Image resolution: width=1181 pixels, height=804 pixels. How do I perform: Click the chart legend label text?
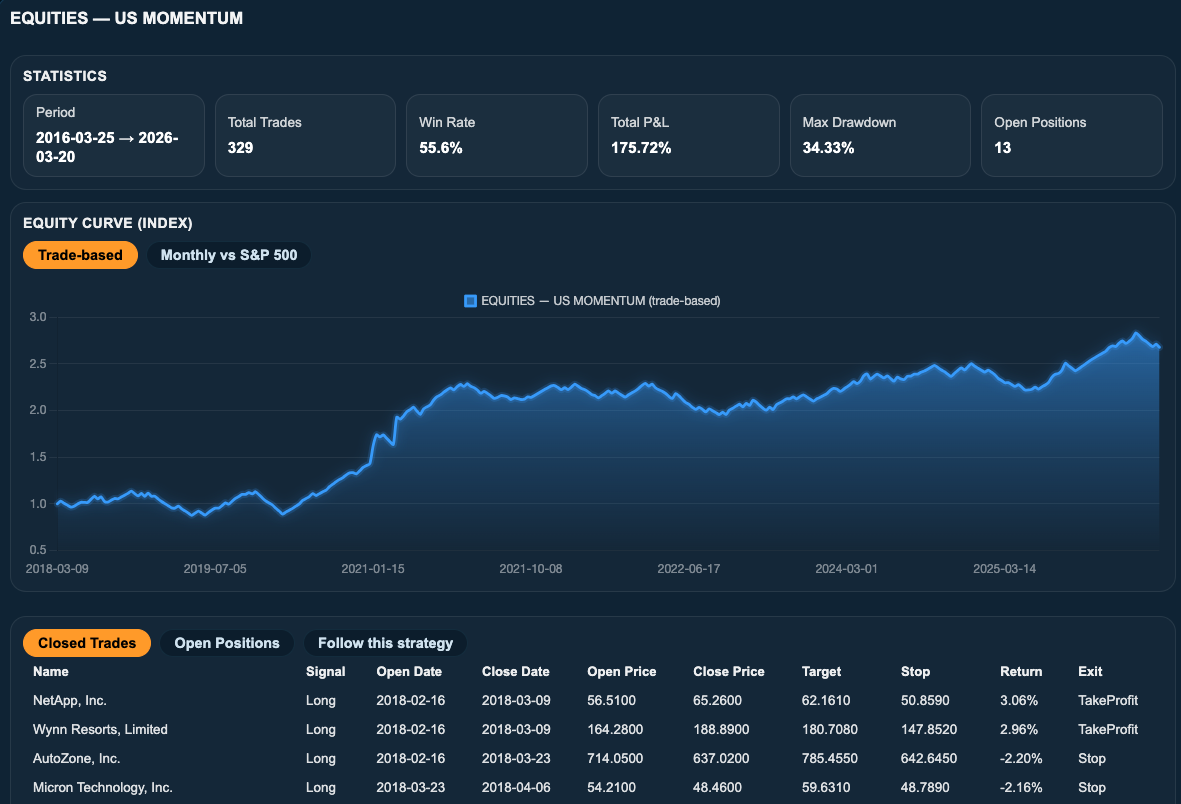600,301
